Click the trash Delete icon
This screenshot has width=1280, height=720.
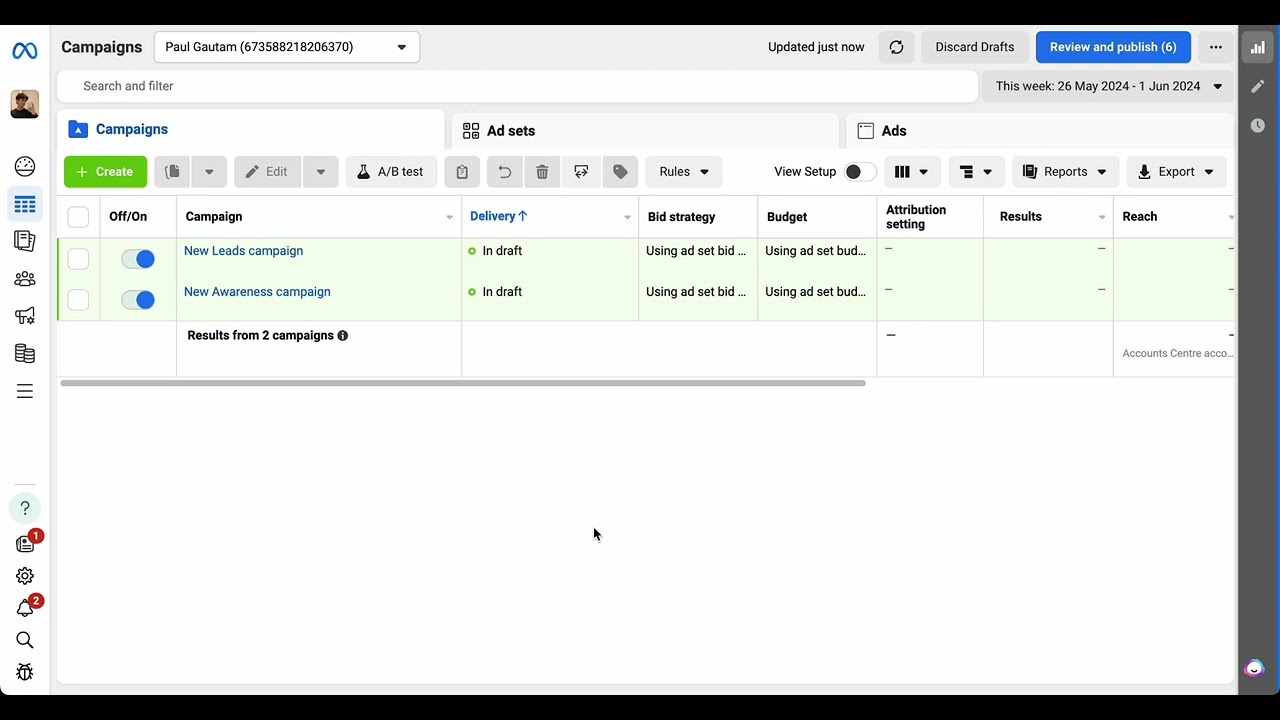point(542,172)
